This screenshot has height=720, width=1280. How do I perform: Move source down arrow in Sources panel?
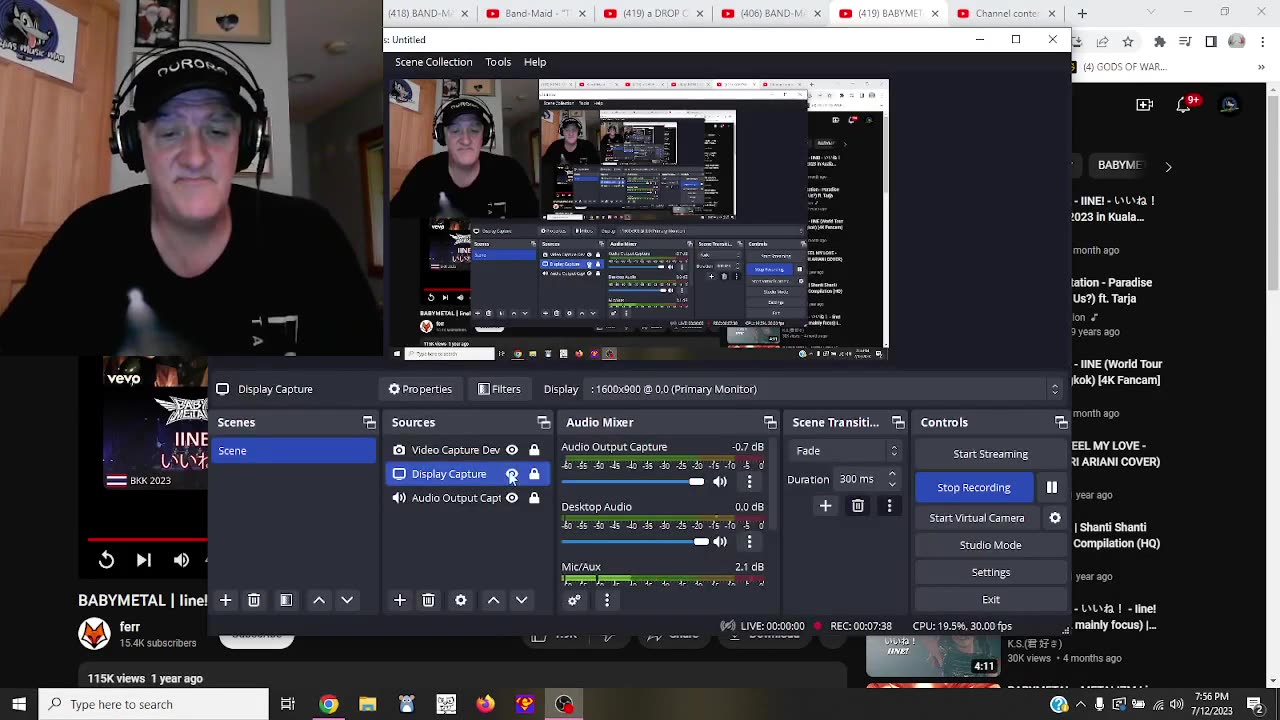pyautogui.click(x=521, y=600)
